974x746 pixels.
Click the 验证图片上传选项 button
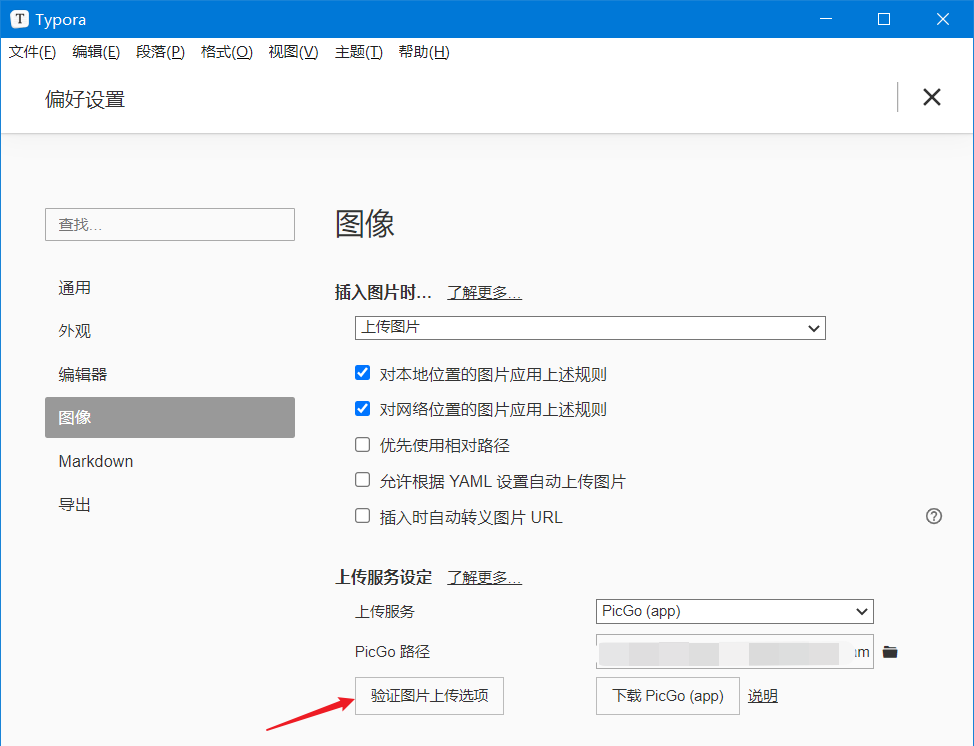428,695
